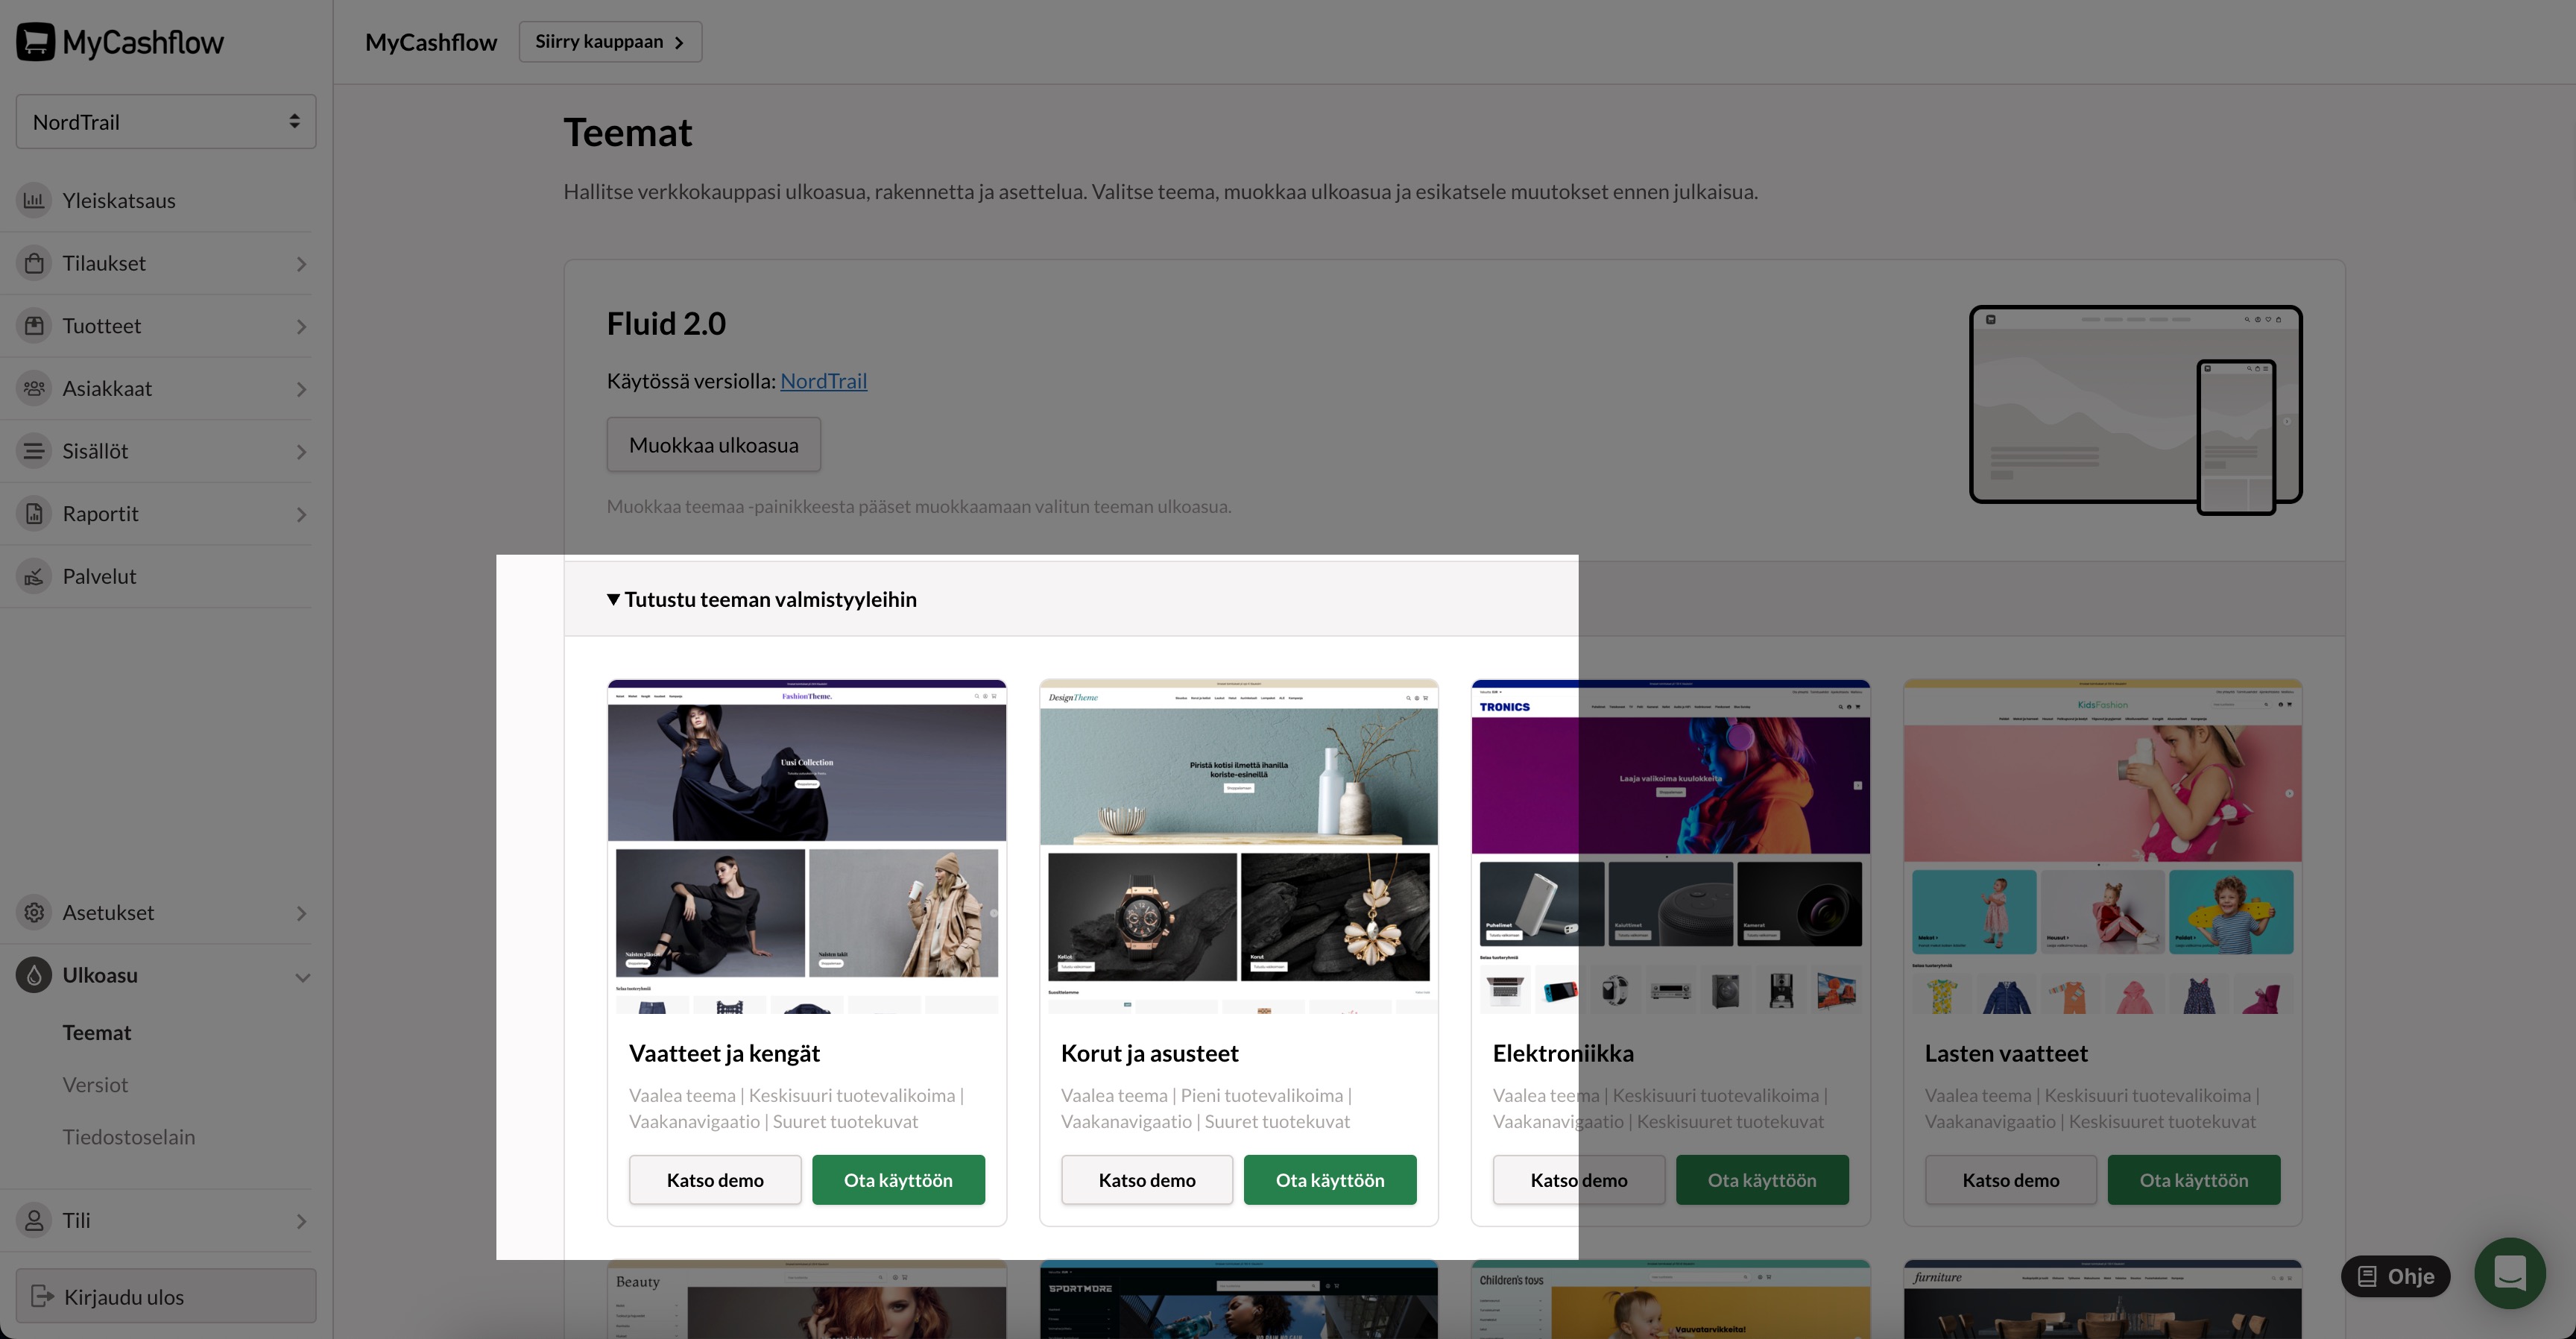The width and height of the screenshot is (2576, 1339).
Task: Click the Elektroniikka theme preview thumbnail
Action: tap(1670, 846)
